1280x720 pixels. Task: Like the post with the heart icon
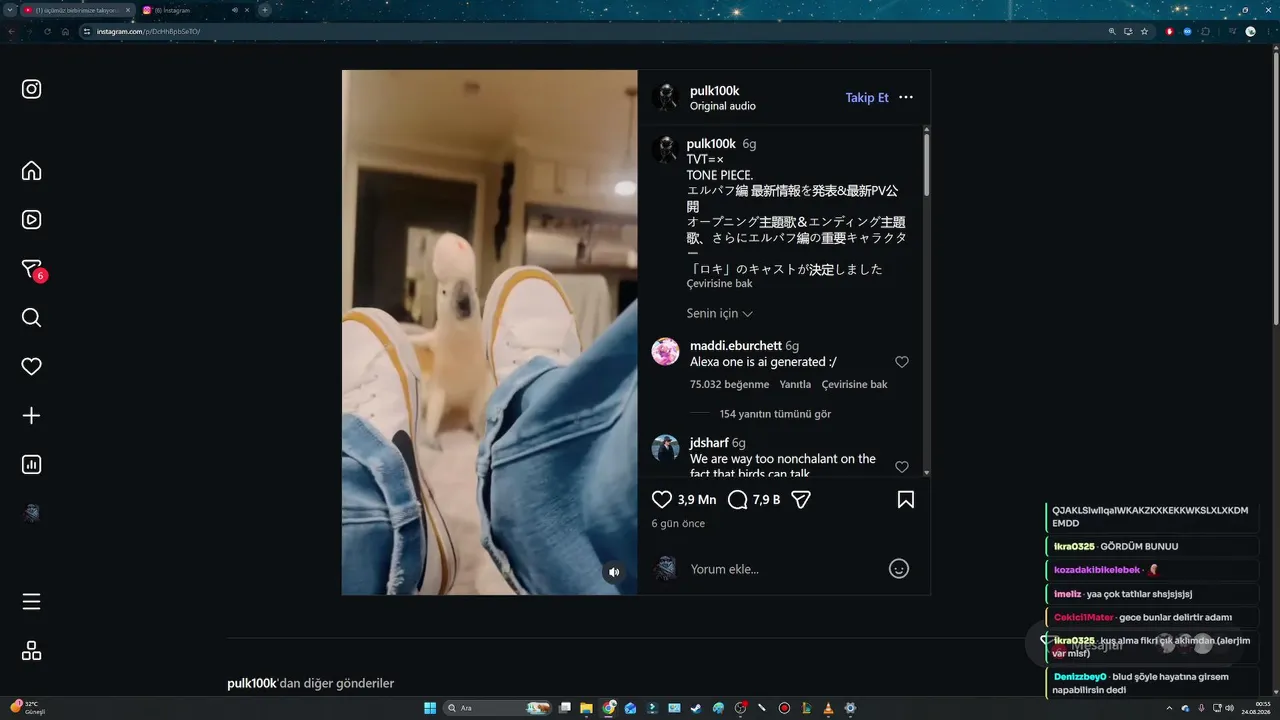pyautogui.click(x=662, y=499)
